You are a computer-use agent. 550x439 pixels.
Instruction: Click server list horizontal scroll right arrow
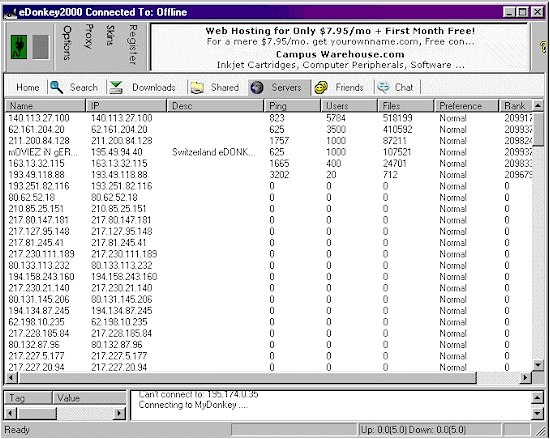(x=525, y=378)
